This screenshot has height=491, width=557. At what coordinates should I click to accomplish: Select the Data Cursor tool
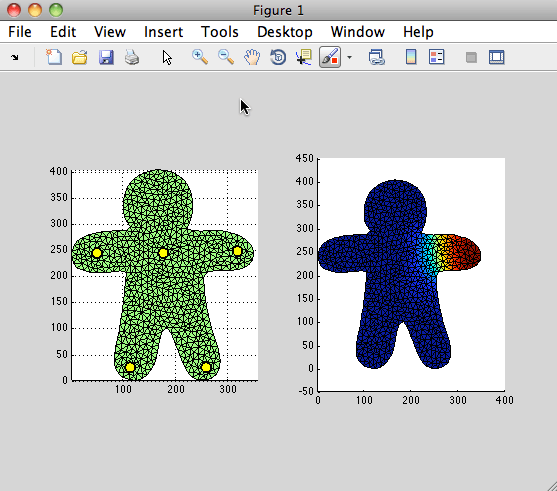304,57
